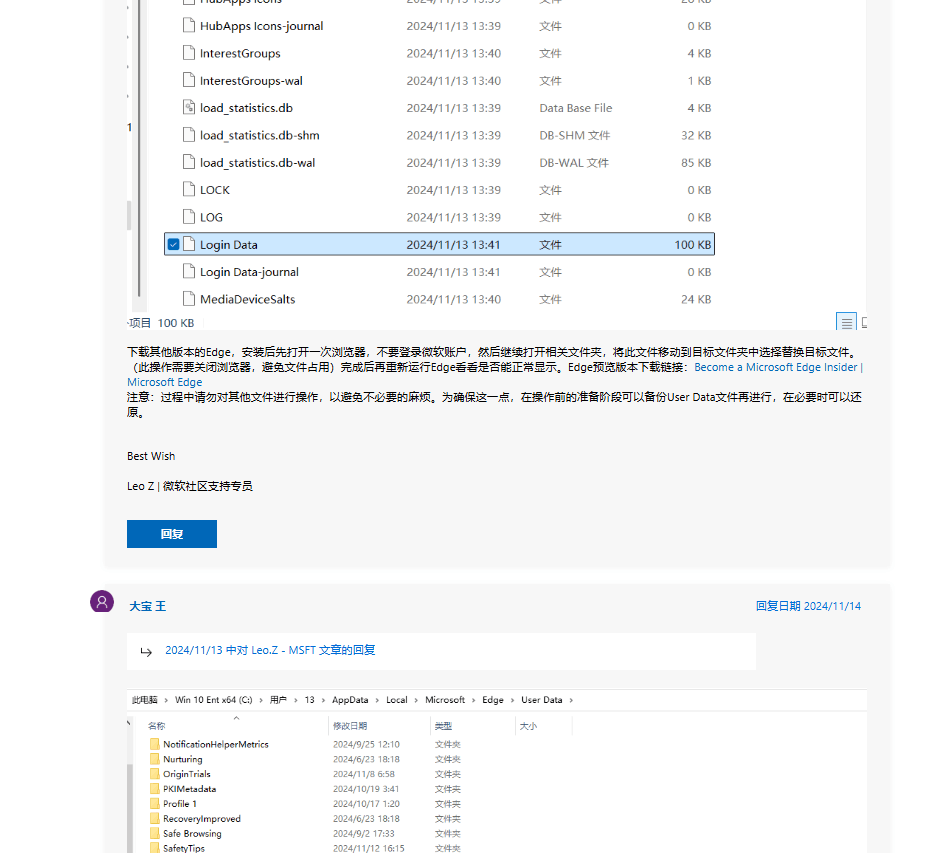Click the DB-SHM 文件 type cell
Screen dimensions: 945x853
(x=574, y=135)
